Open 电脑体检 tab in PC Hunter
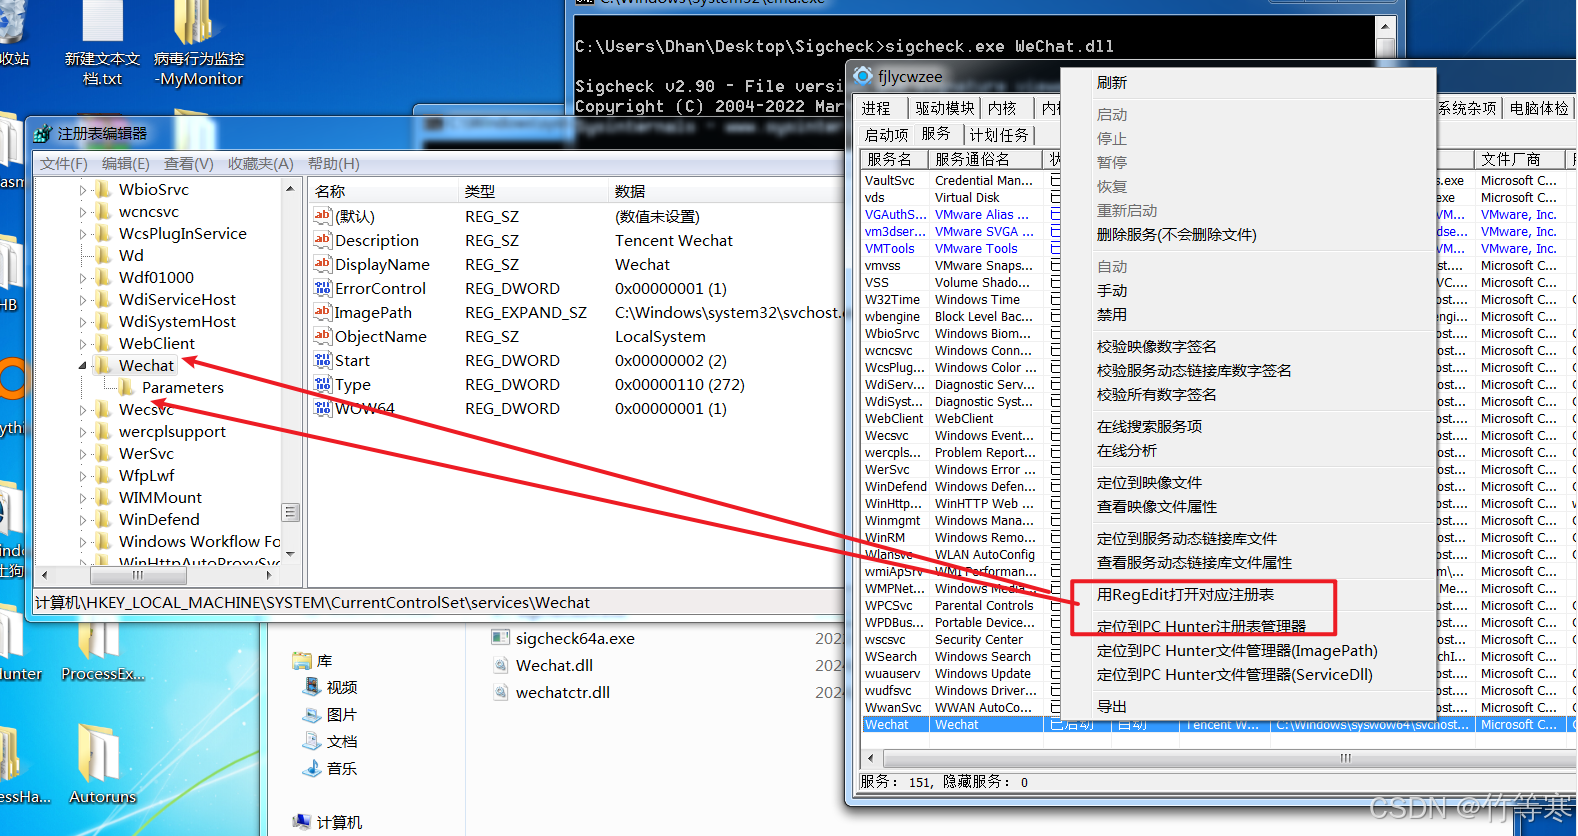Viewport: 1578px width, 836px height. [x=1539, y=108]
